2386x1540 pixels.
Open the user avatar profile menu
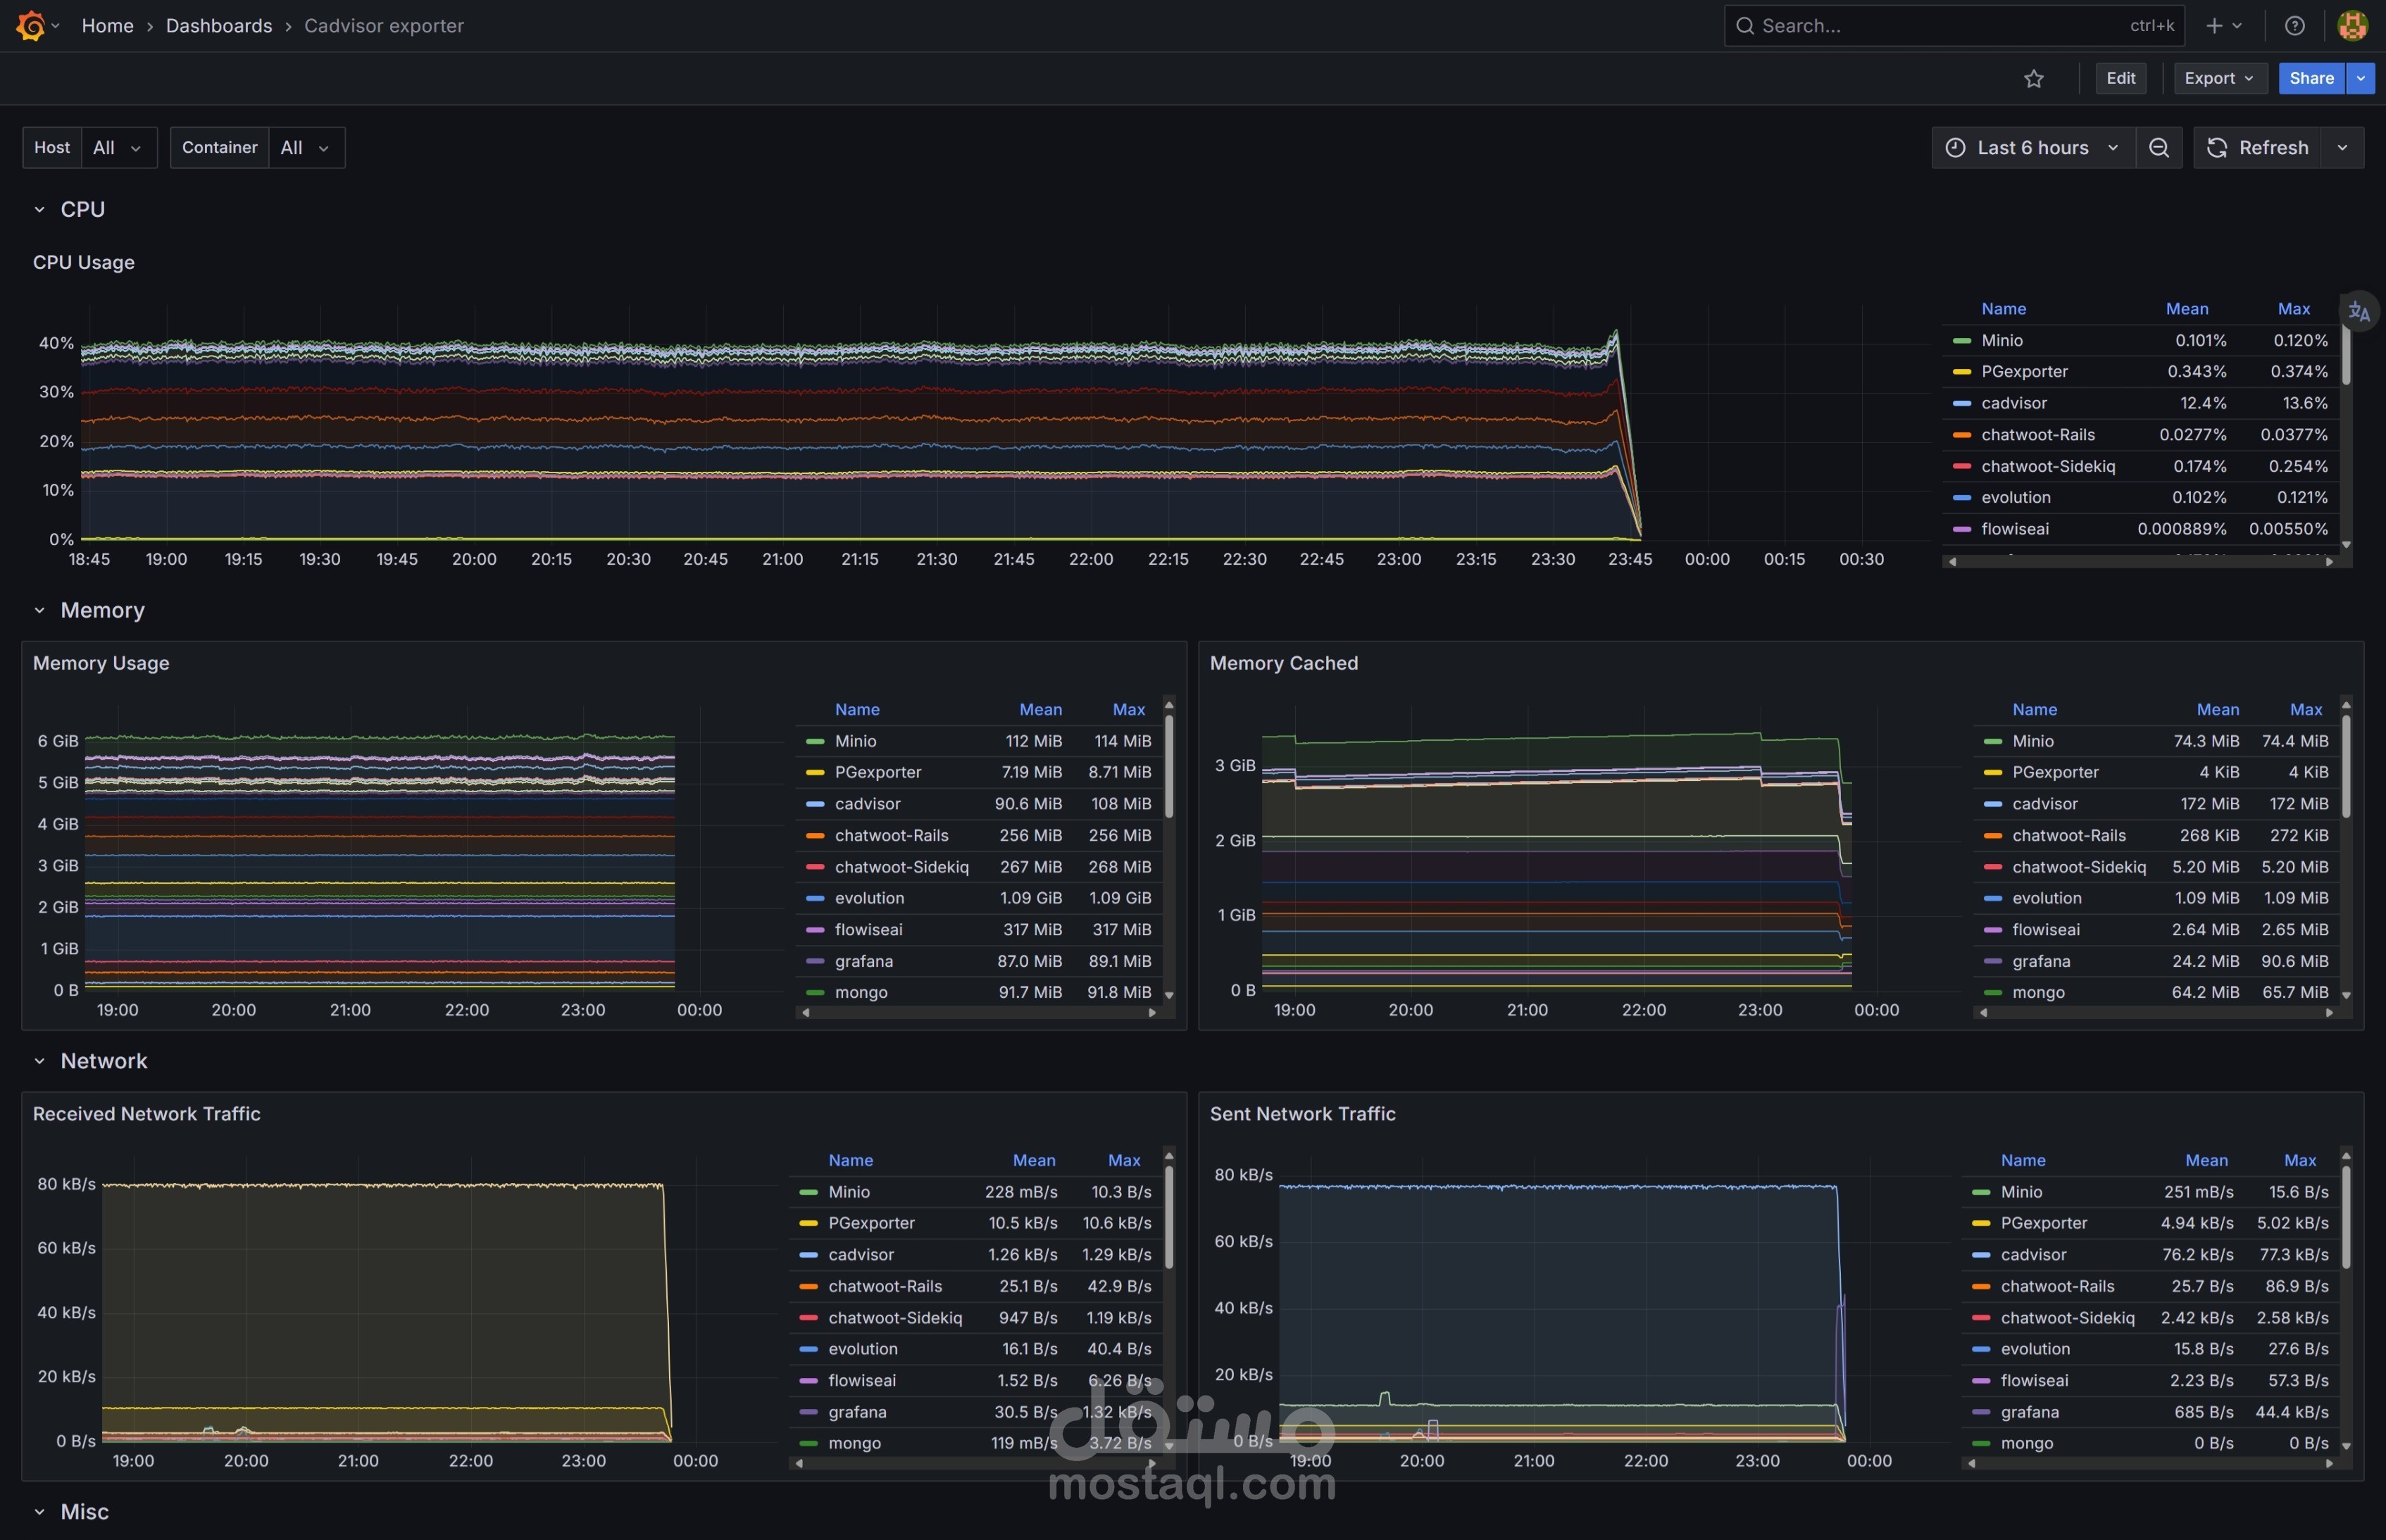tap(2352, 26)
